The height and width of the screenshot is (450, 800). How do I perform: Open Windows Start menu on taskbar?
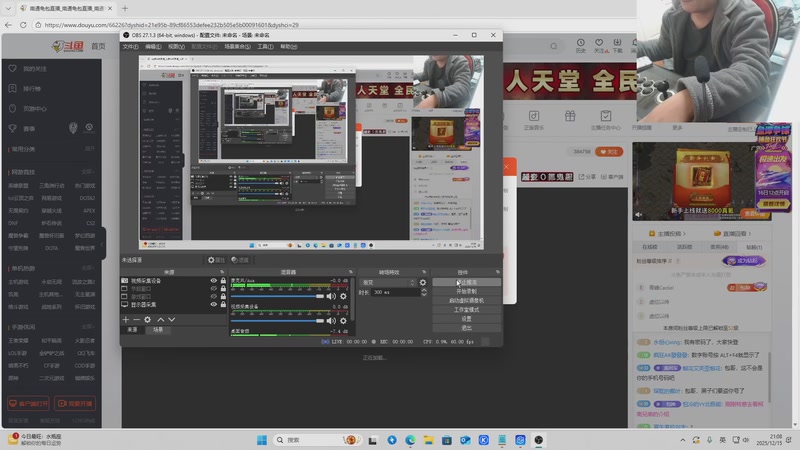(x=262, y=440)
